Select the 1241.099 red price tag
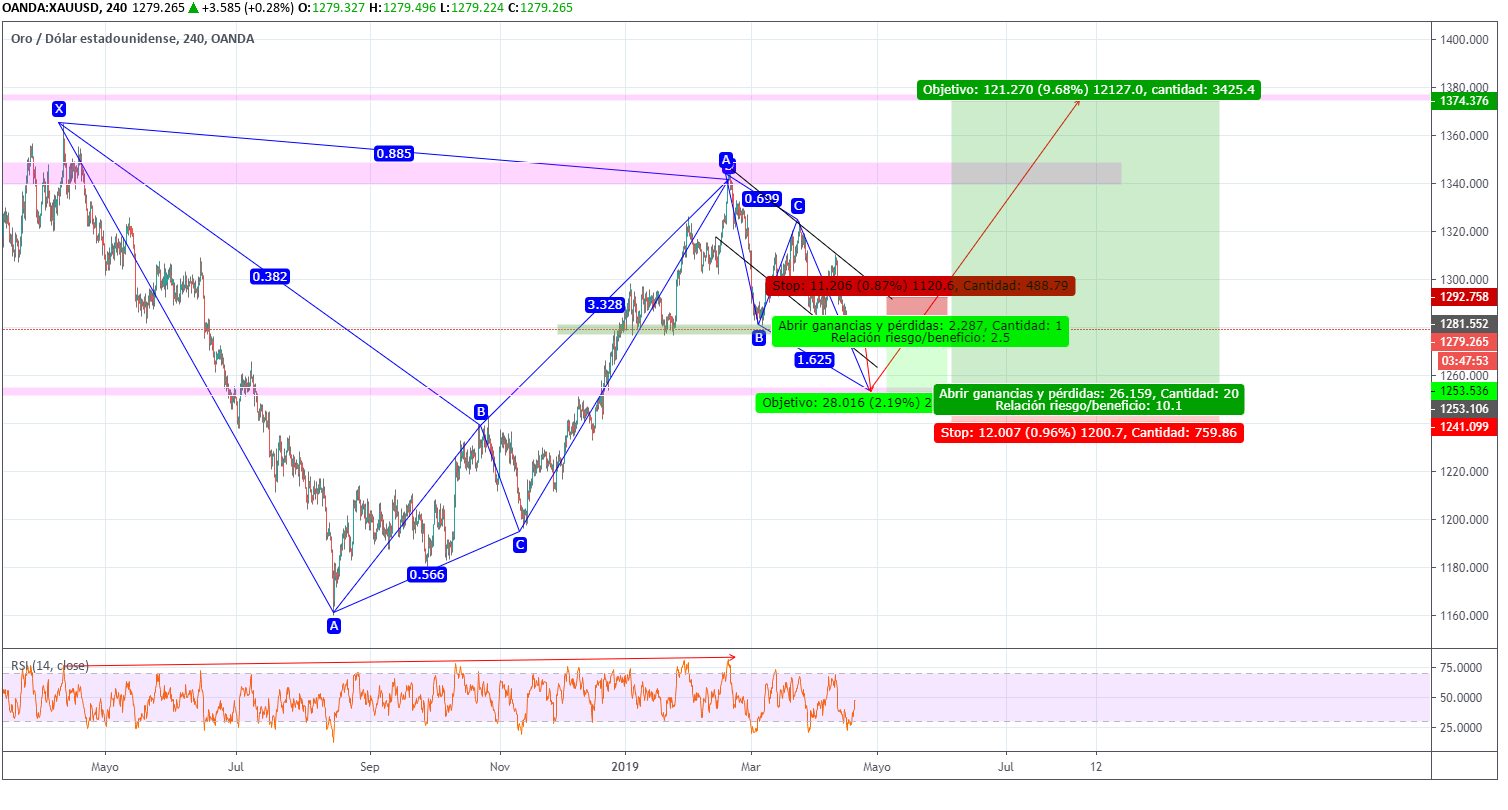Image resolution: width=1508 pixels, height=810 pixels. tap(1465, 426)
